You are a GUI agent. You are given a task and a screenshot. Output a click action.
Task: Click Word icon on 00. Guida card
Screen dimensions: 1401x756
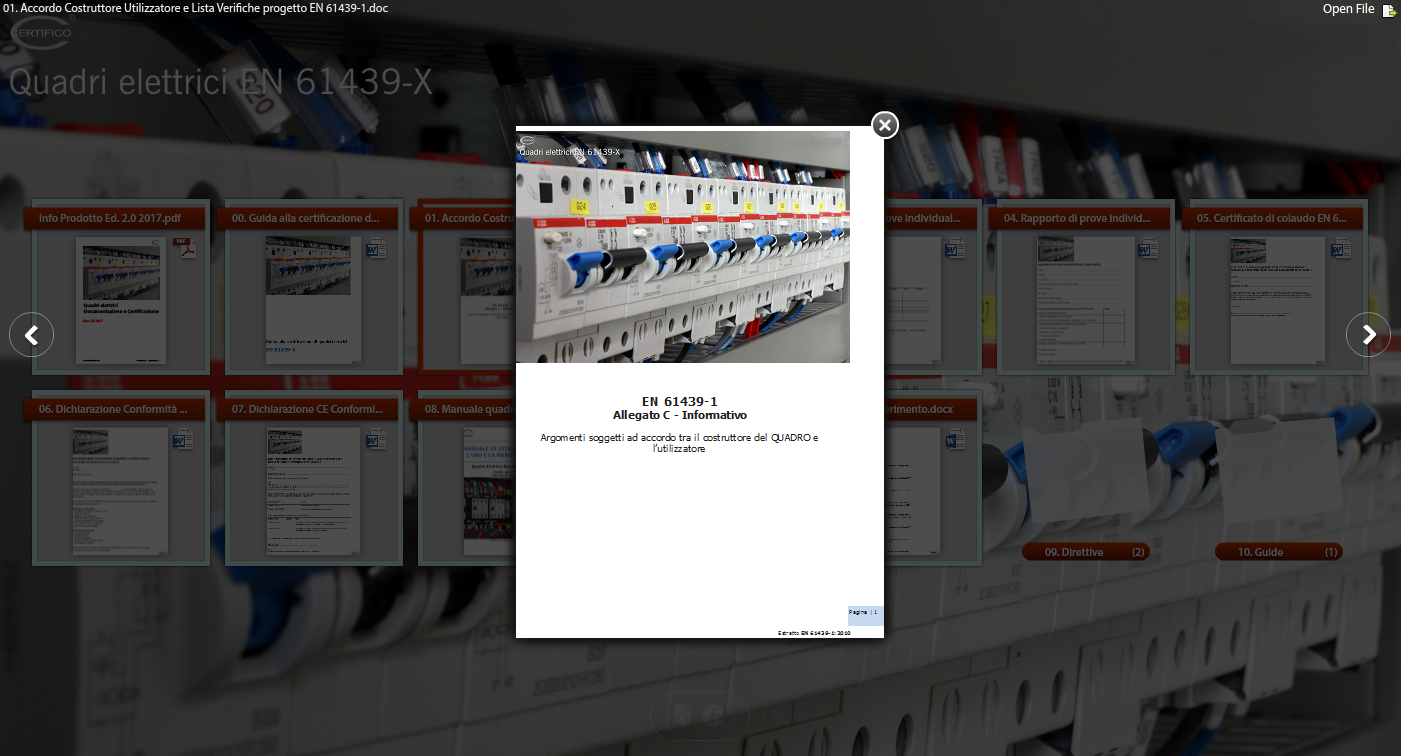[x=377, y=248]
